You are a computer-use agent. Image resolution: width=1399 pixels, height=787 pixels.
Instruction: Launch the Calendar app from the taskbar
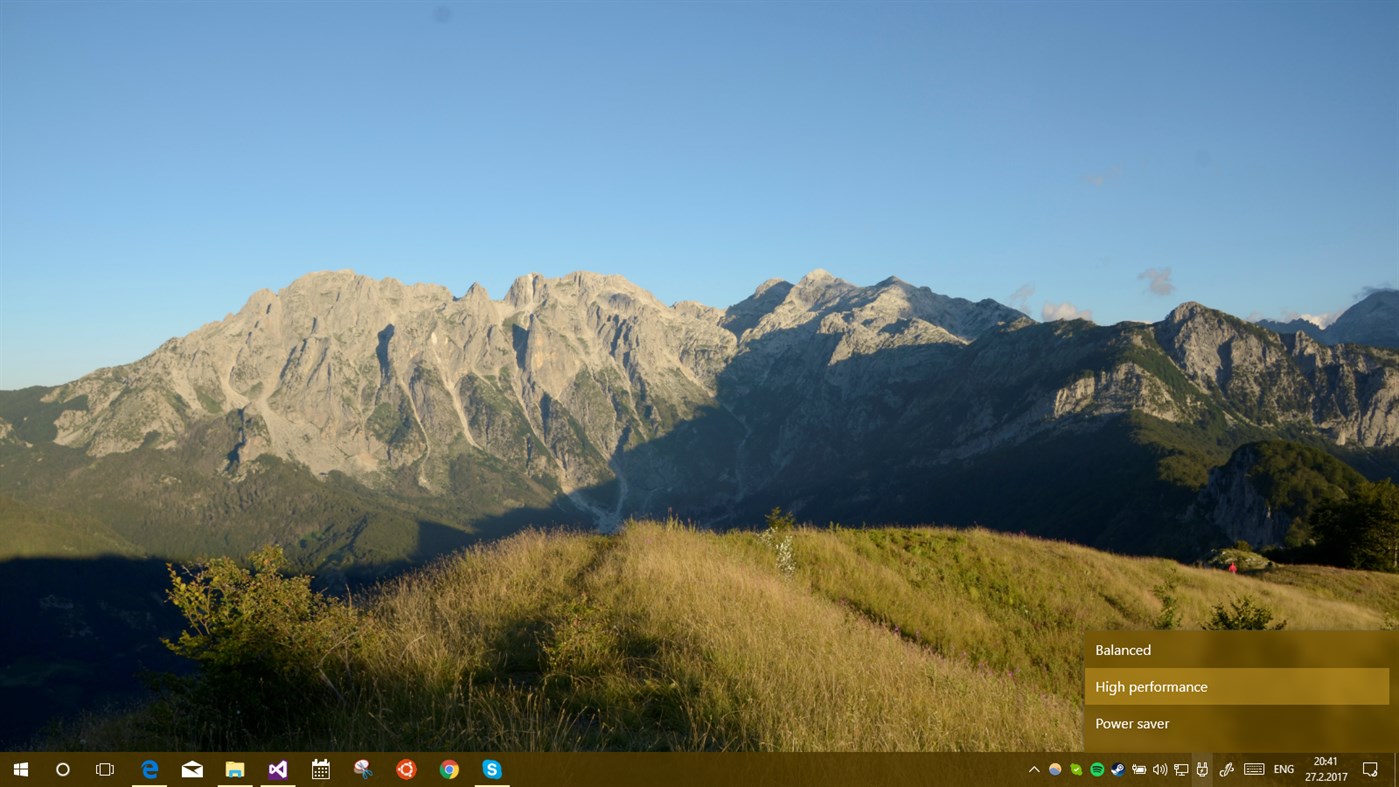pos(320,769)
